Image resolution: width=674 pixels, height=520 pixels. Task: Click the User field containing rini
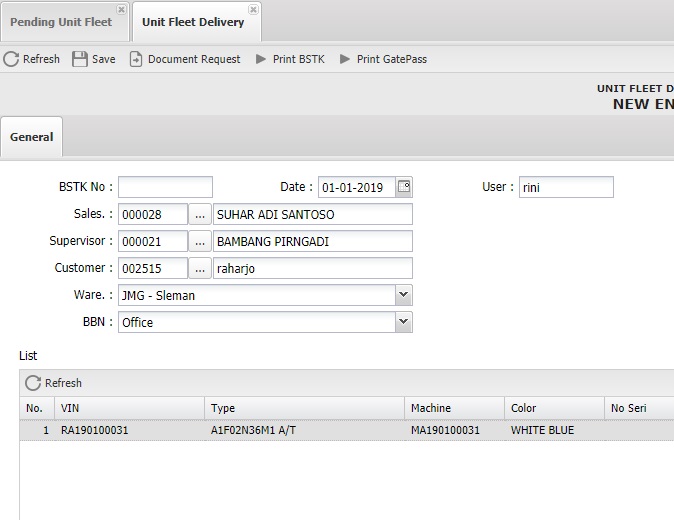tap(565, 187)
